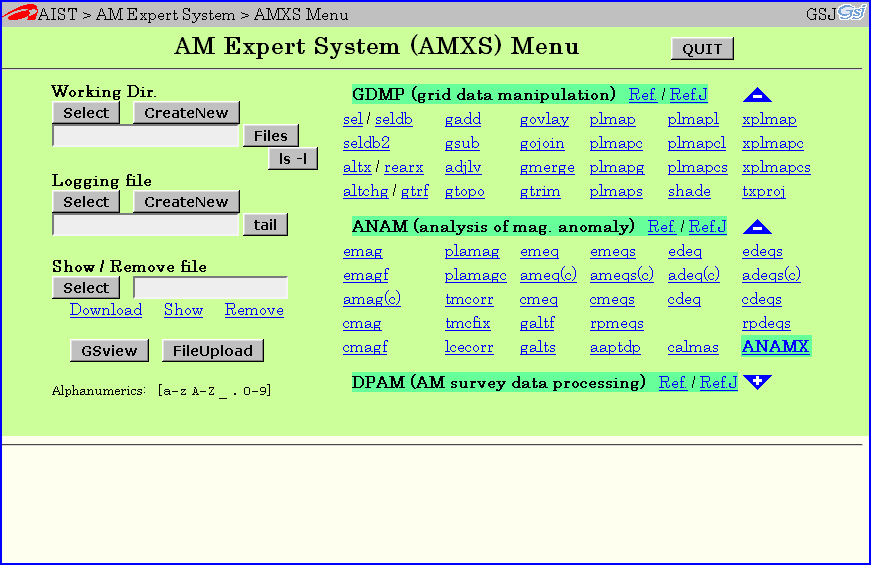Click Select under Show / Remove file
The image size is (871, 565).
(86, 288)
